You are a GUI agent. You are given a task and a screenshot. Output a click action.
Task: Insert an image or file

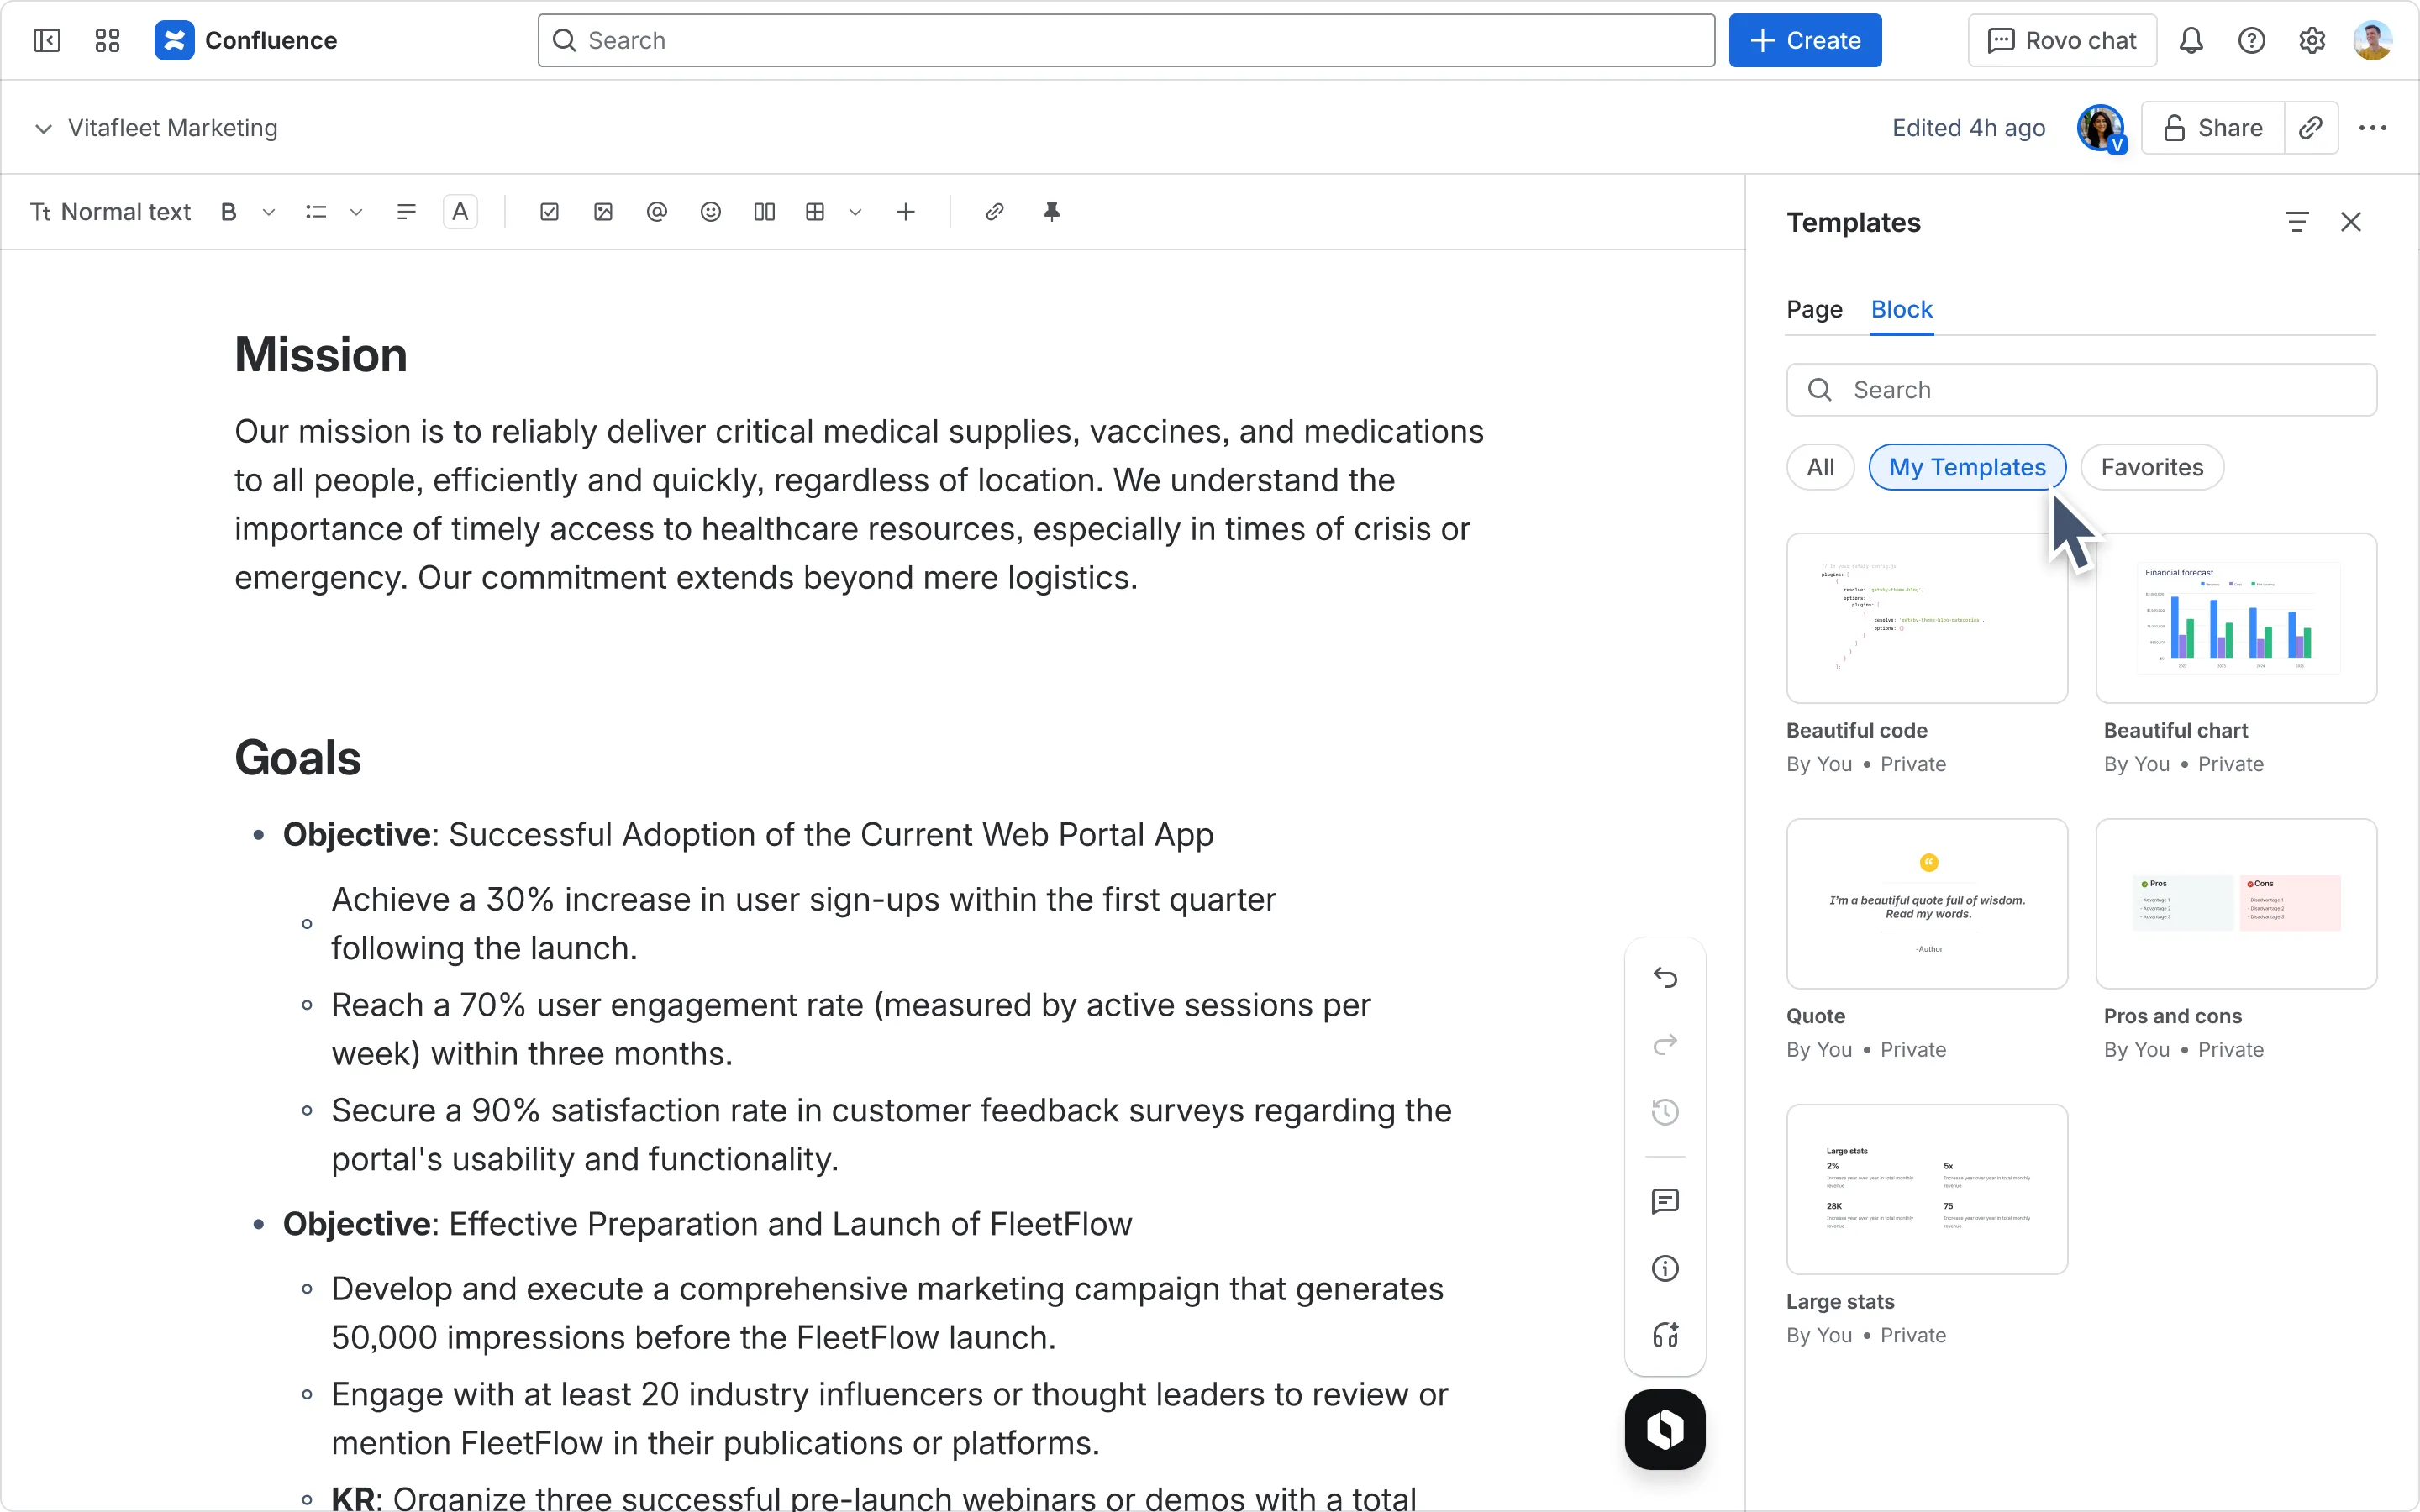tap(603, 212)
